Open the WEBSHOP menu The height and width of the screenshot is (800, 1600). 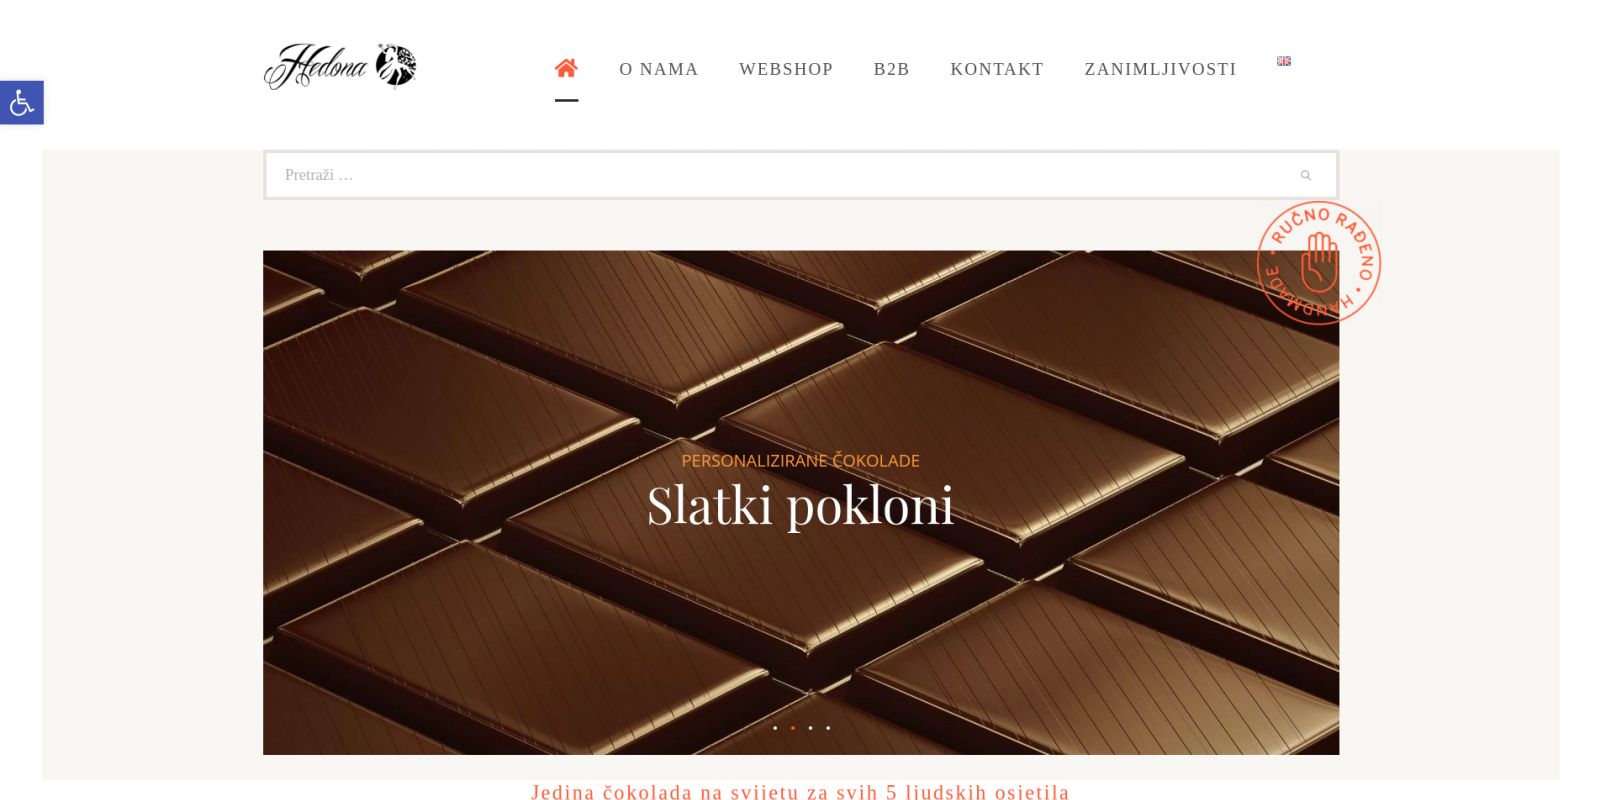click(x=786, y=69)
